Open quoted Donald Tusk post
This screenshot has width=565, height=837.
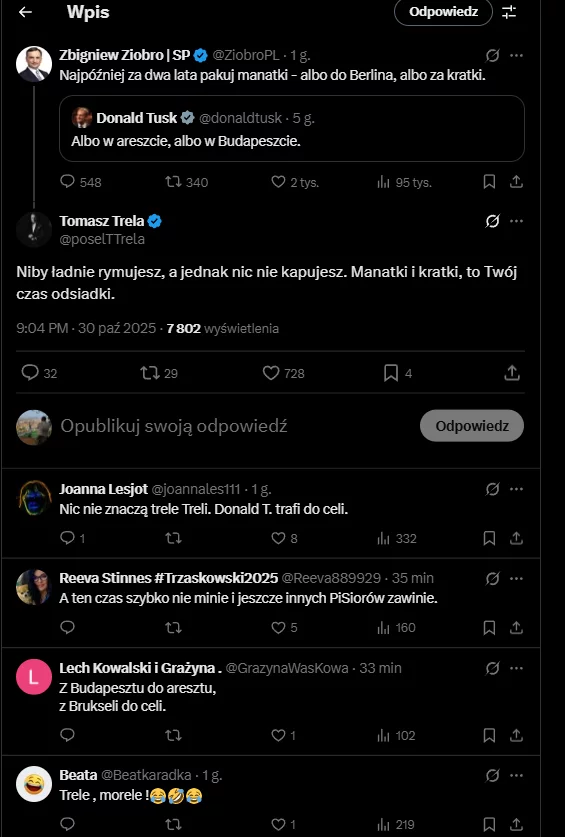point(292,129)
